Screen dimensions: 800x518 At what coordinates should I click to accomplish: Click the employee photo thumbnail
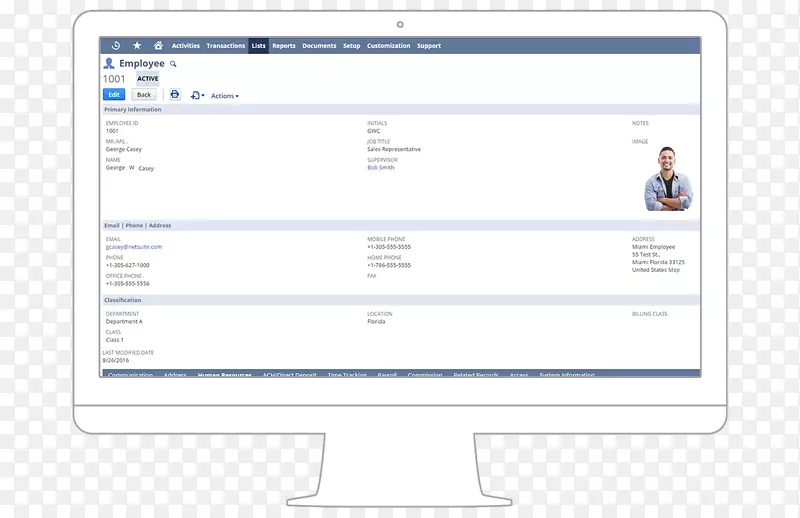[666, 179]
